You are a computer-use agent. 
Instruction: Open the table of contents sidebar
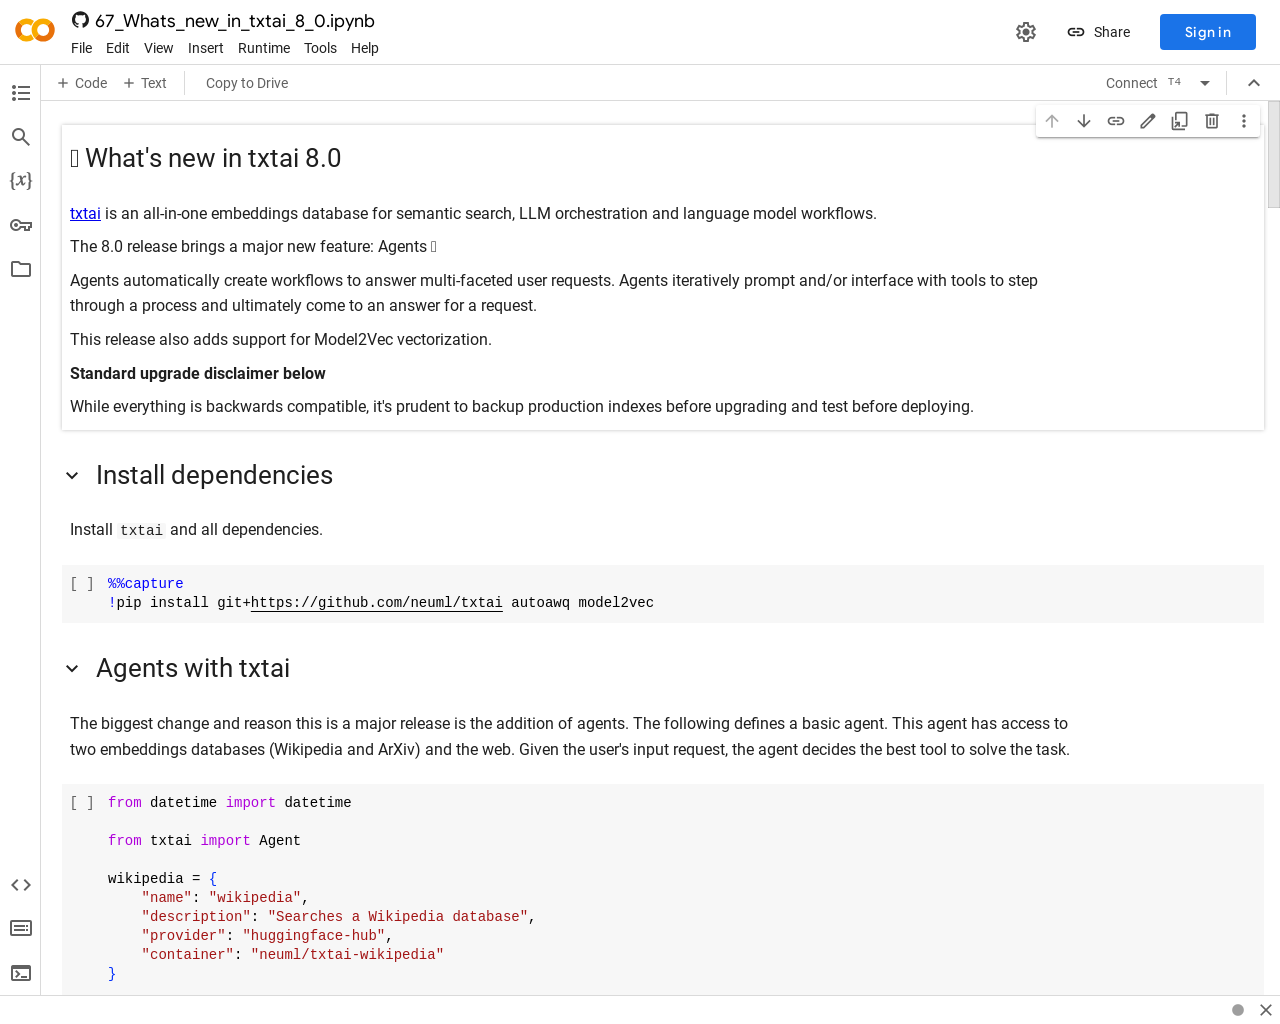[21, 93]
